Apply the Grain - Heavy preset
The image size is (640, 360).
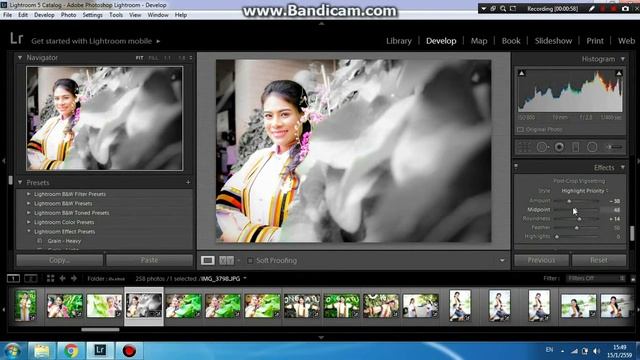(64, 241)
